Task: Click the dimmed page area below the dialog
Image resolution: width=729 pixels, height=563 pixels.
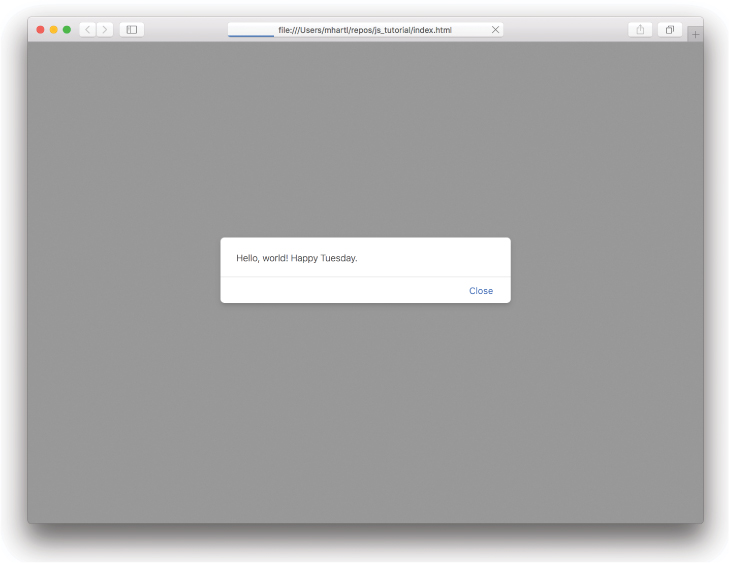Action: [365, 410]
